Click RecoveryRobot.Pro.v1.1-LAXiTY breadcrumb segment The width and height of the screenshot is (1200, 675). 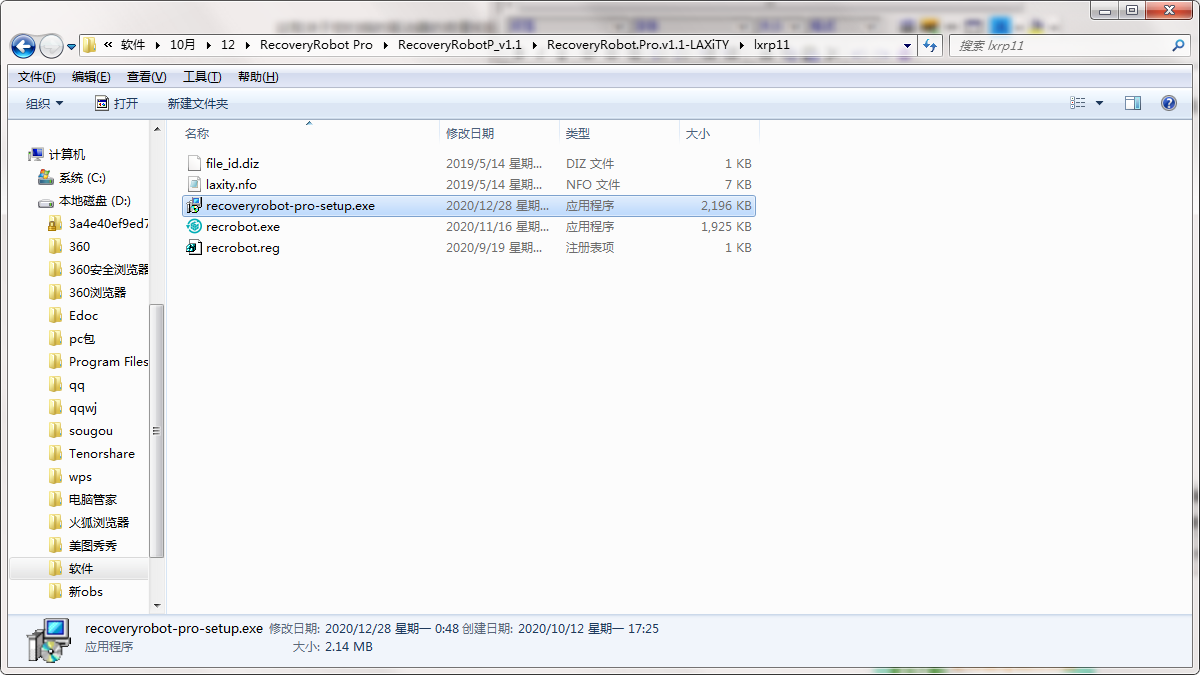click(x=640, y=45)
